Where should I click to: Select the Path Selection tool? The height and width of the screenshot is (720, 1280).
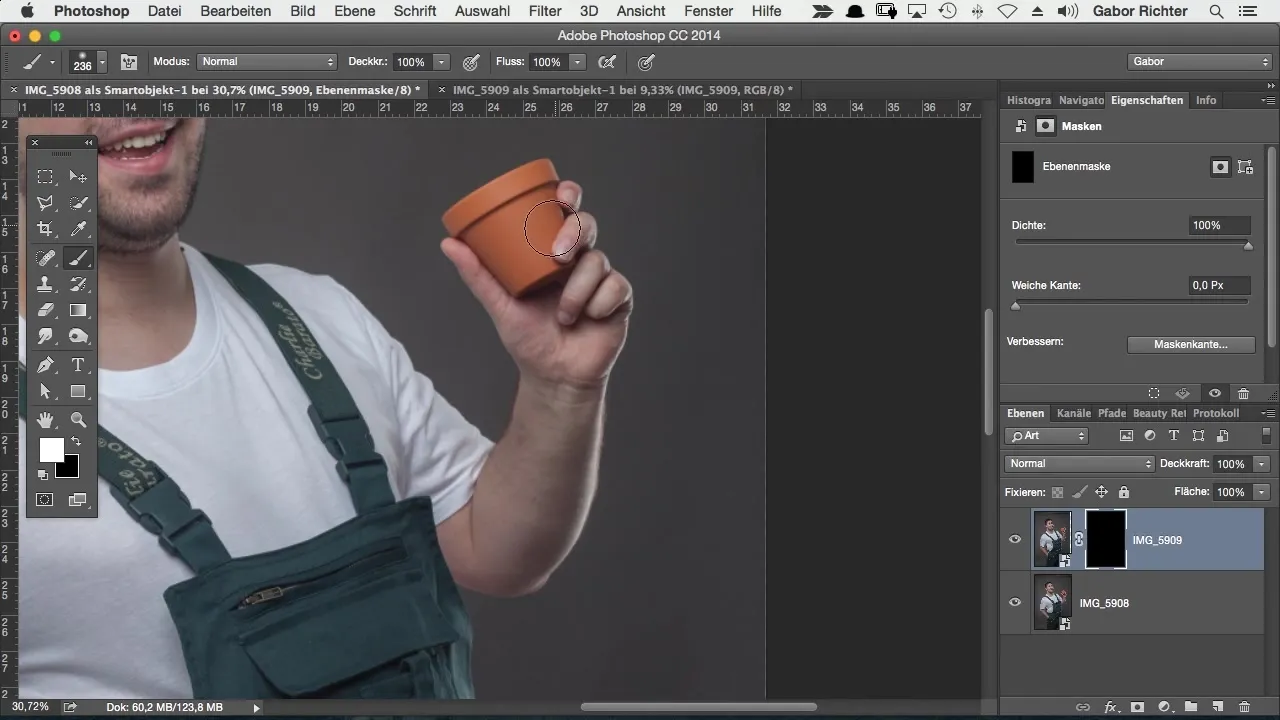pos(46,391)
